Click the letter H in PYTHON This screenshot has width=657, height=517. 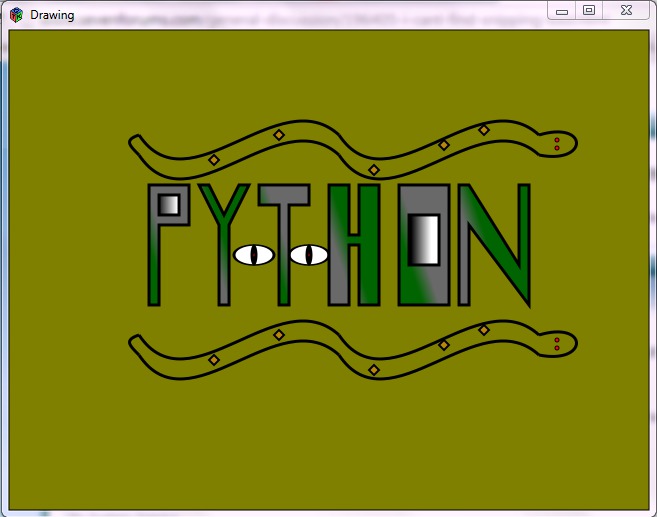[x=354, y=245]
